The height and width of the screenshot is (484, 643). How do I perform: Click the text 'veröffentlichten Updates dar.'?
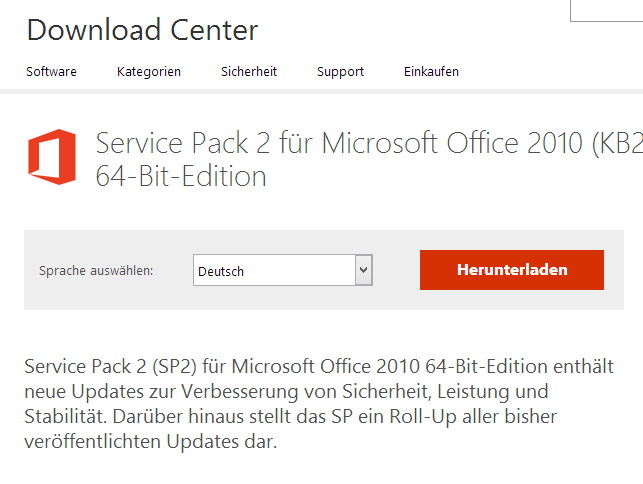pyautogui.click(x=150, y=442)
